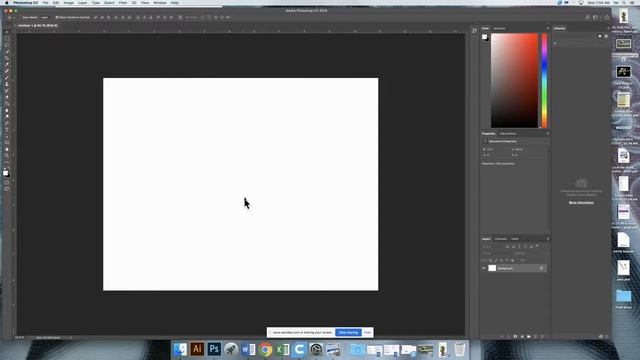Image resolution: width=640 pixels, height=360 pixels.
Task: Switch to the Channels tab
Action: pyautogui.click(x=501, y=239)
